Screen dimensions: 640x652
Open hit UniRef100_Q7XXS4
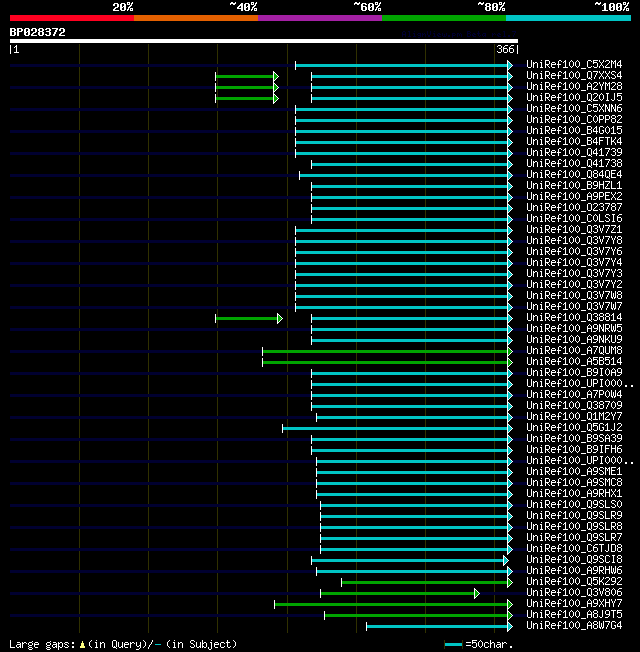(574, 76)
